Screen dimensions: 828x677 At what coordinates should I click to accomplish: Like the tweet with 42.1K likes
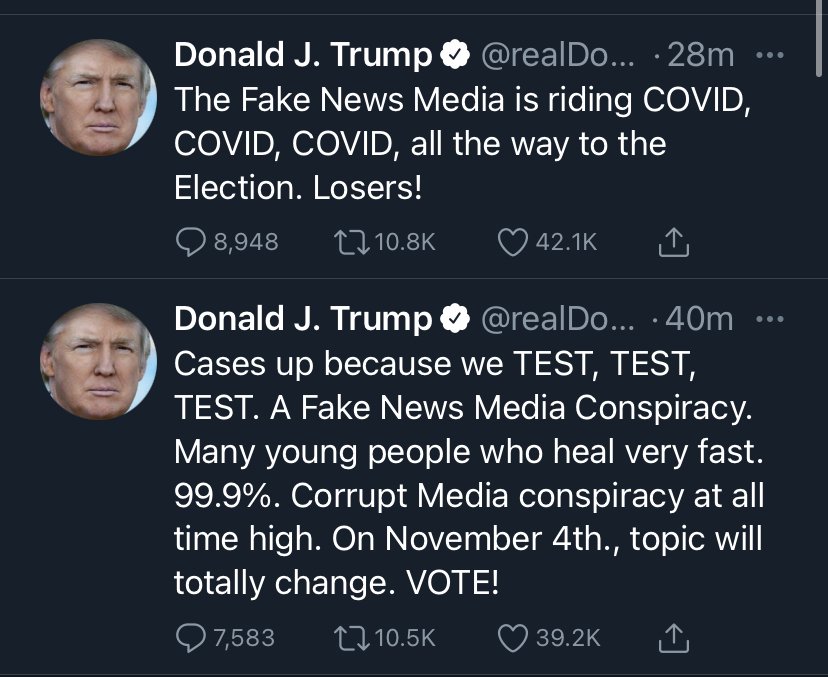point(512,241)
